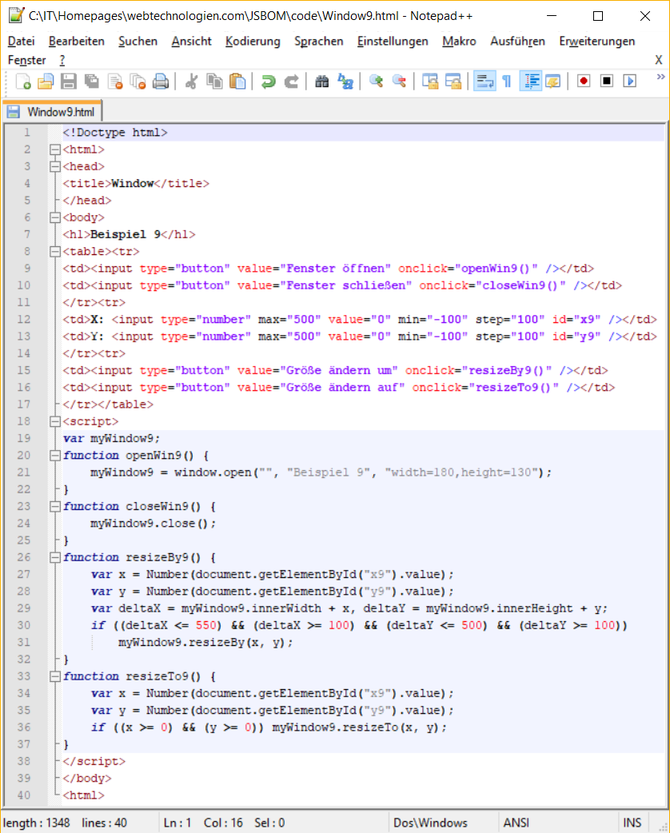Toggle the Indent guide toolbar button

pyautogui.click(x=530, y=81)
